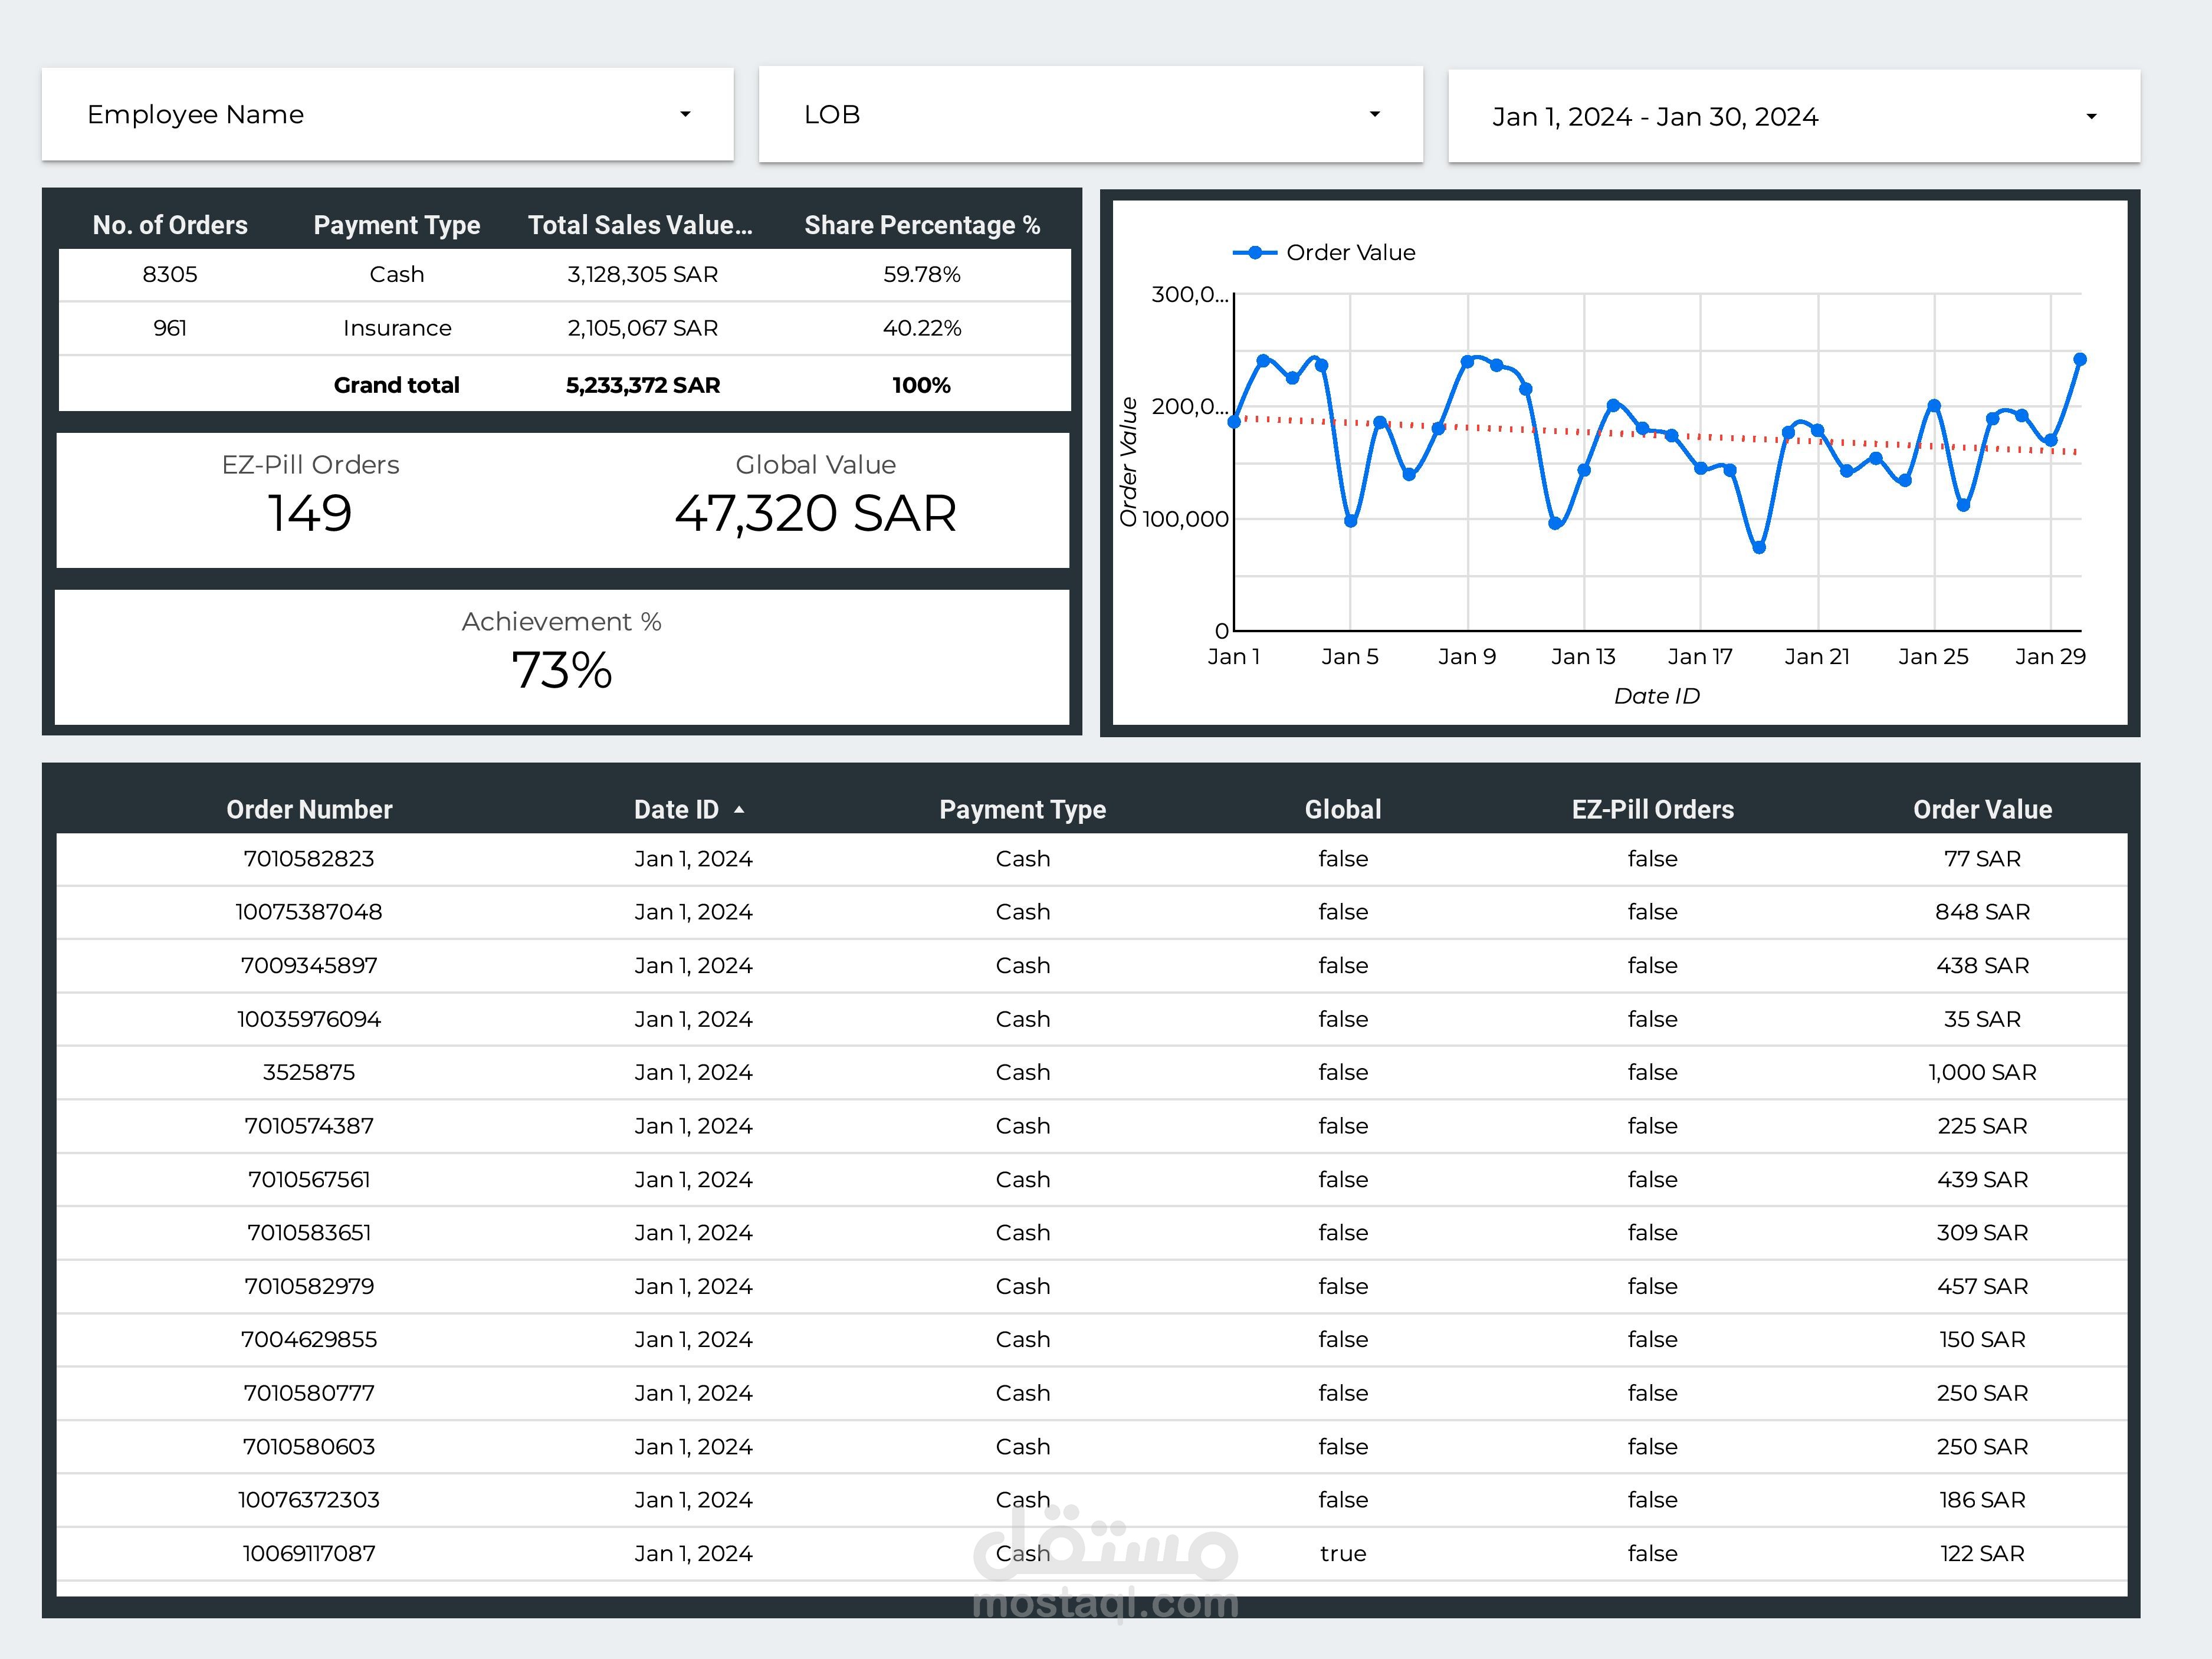Click the EZ-Pill Orders 149 scorecard

point(310,499)
